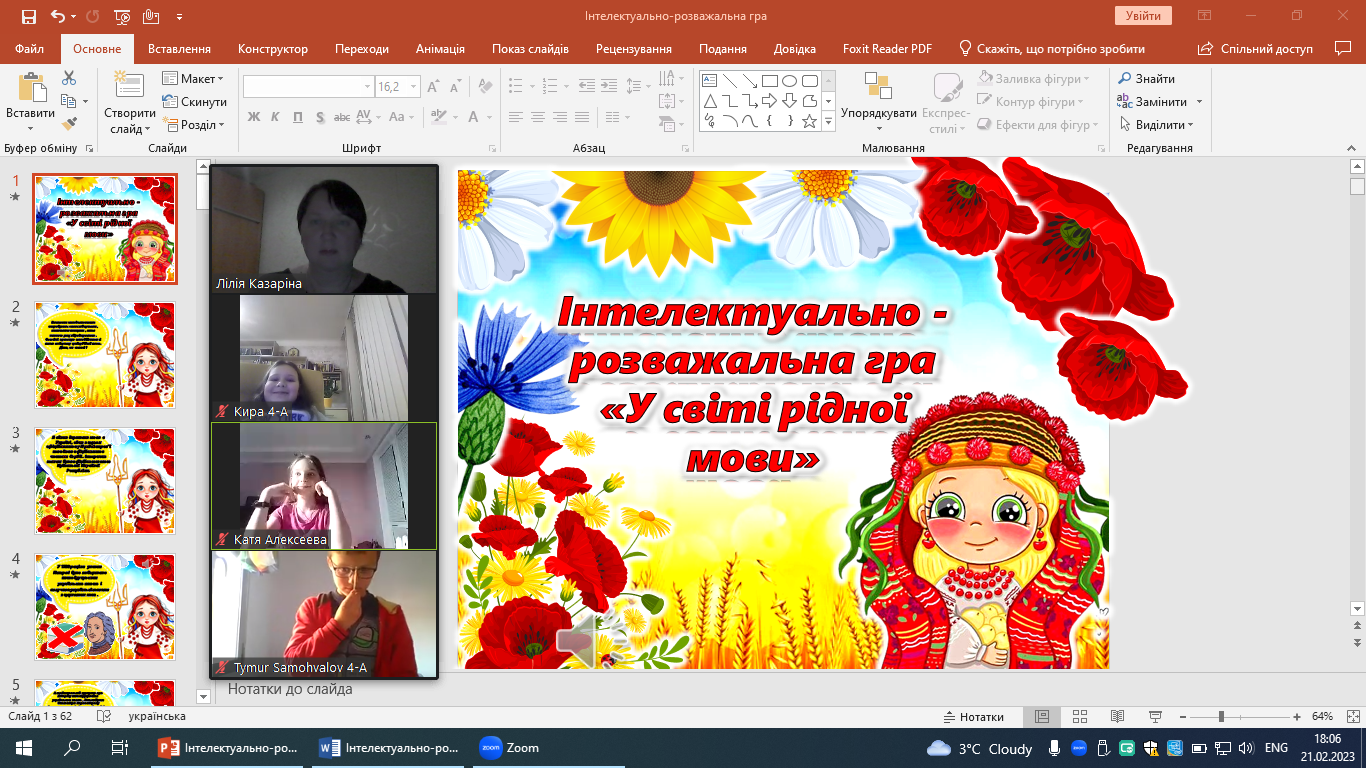The height and width of the screenshot is (768, 1366).
Task: Toggle Normal view button in status bar
Action: (x=1041, y=717)
